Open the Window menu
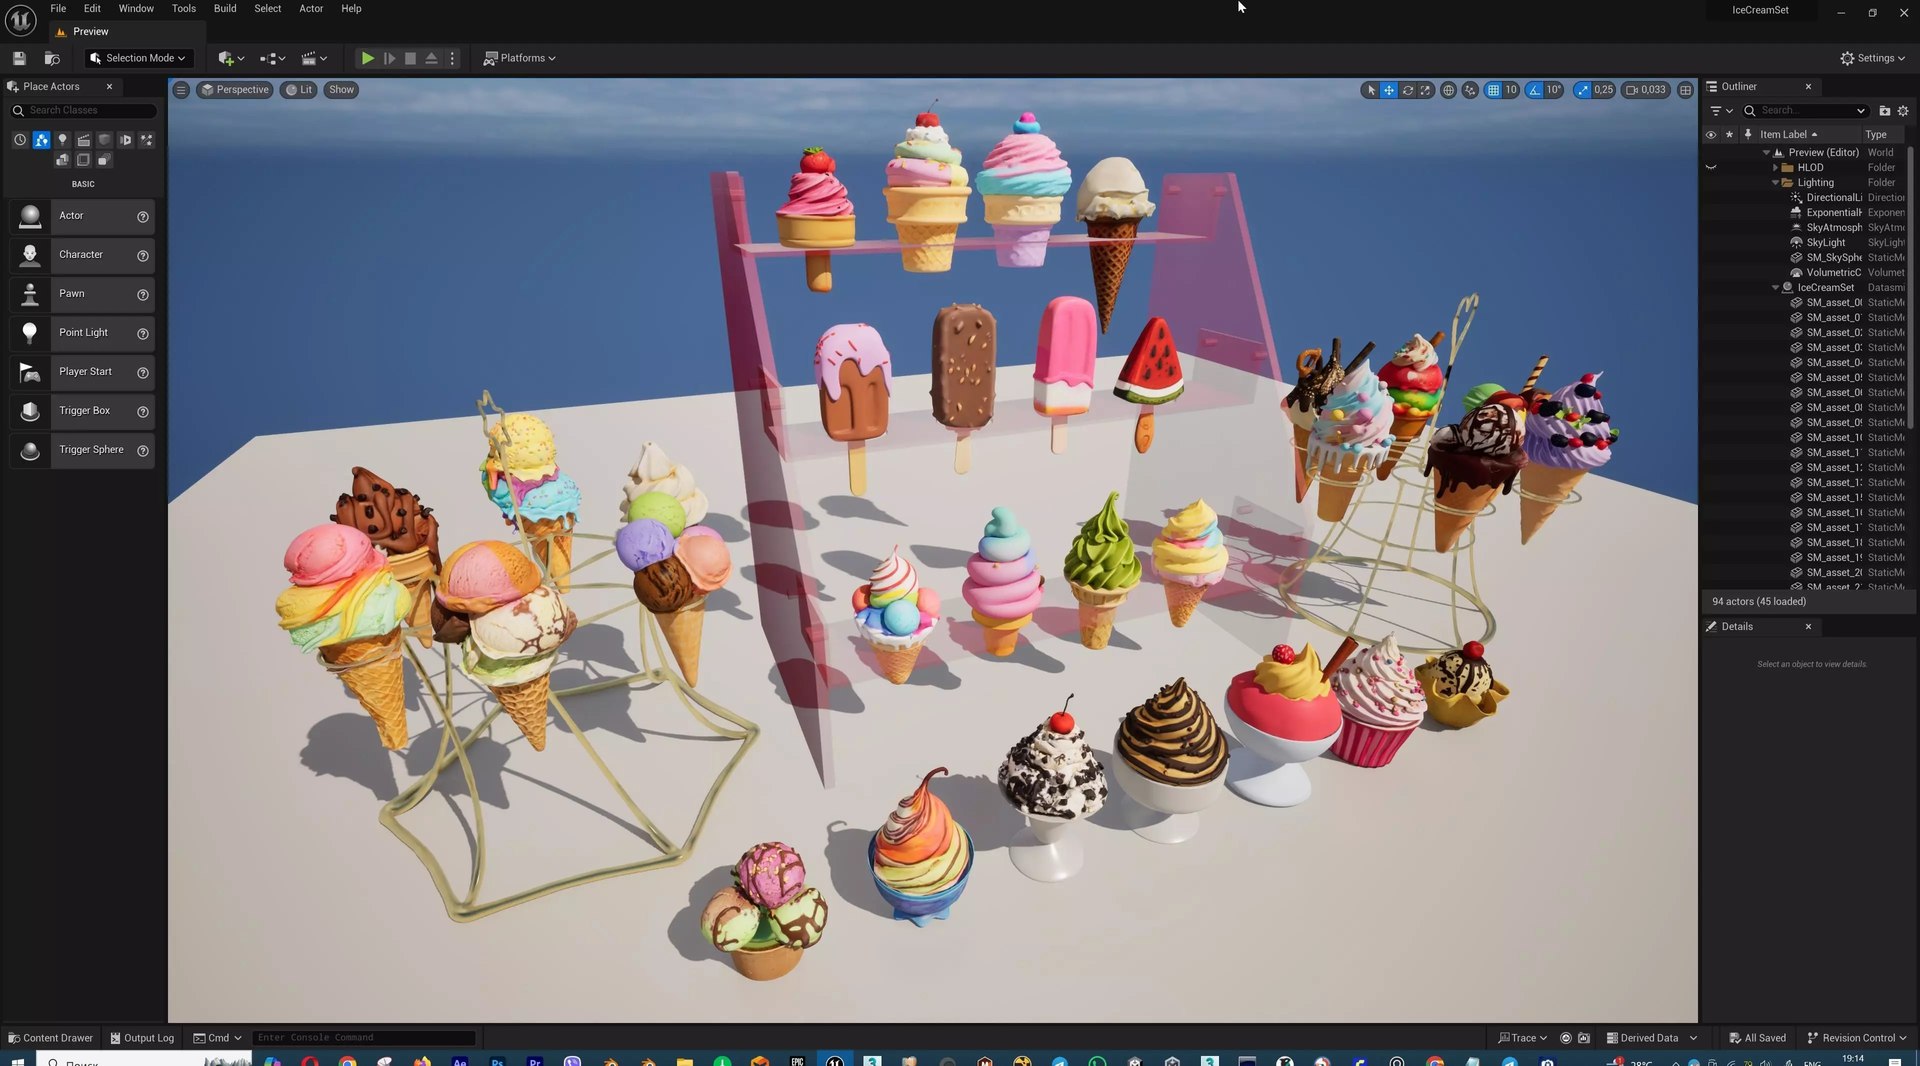This screenshot has width=1920, height=1066. click(136, 9)
